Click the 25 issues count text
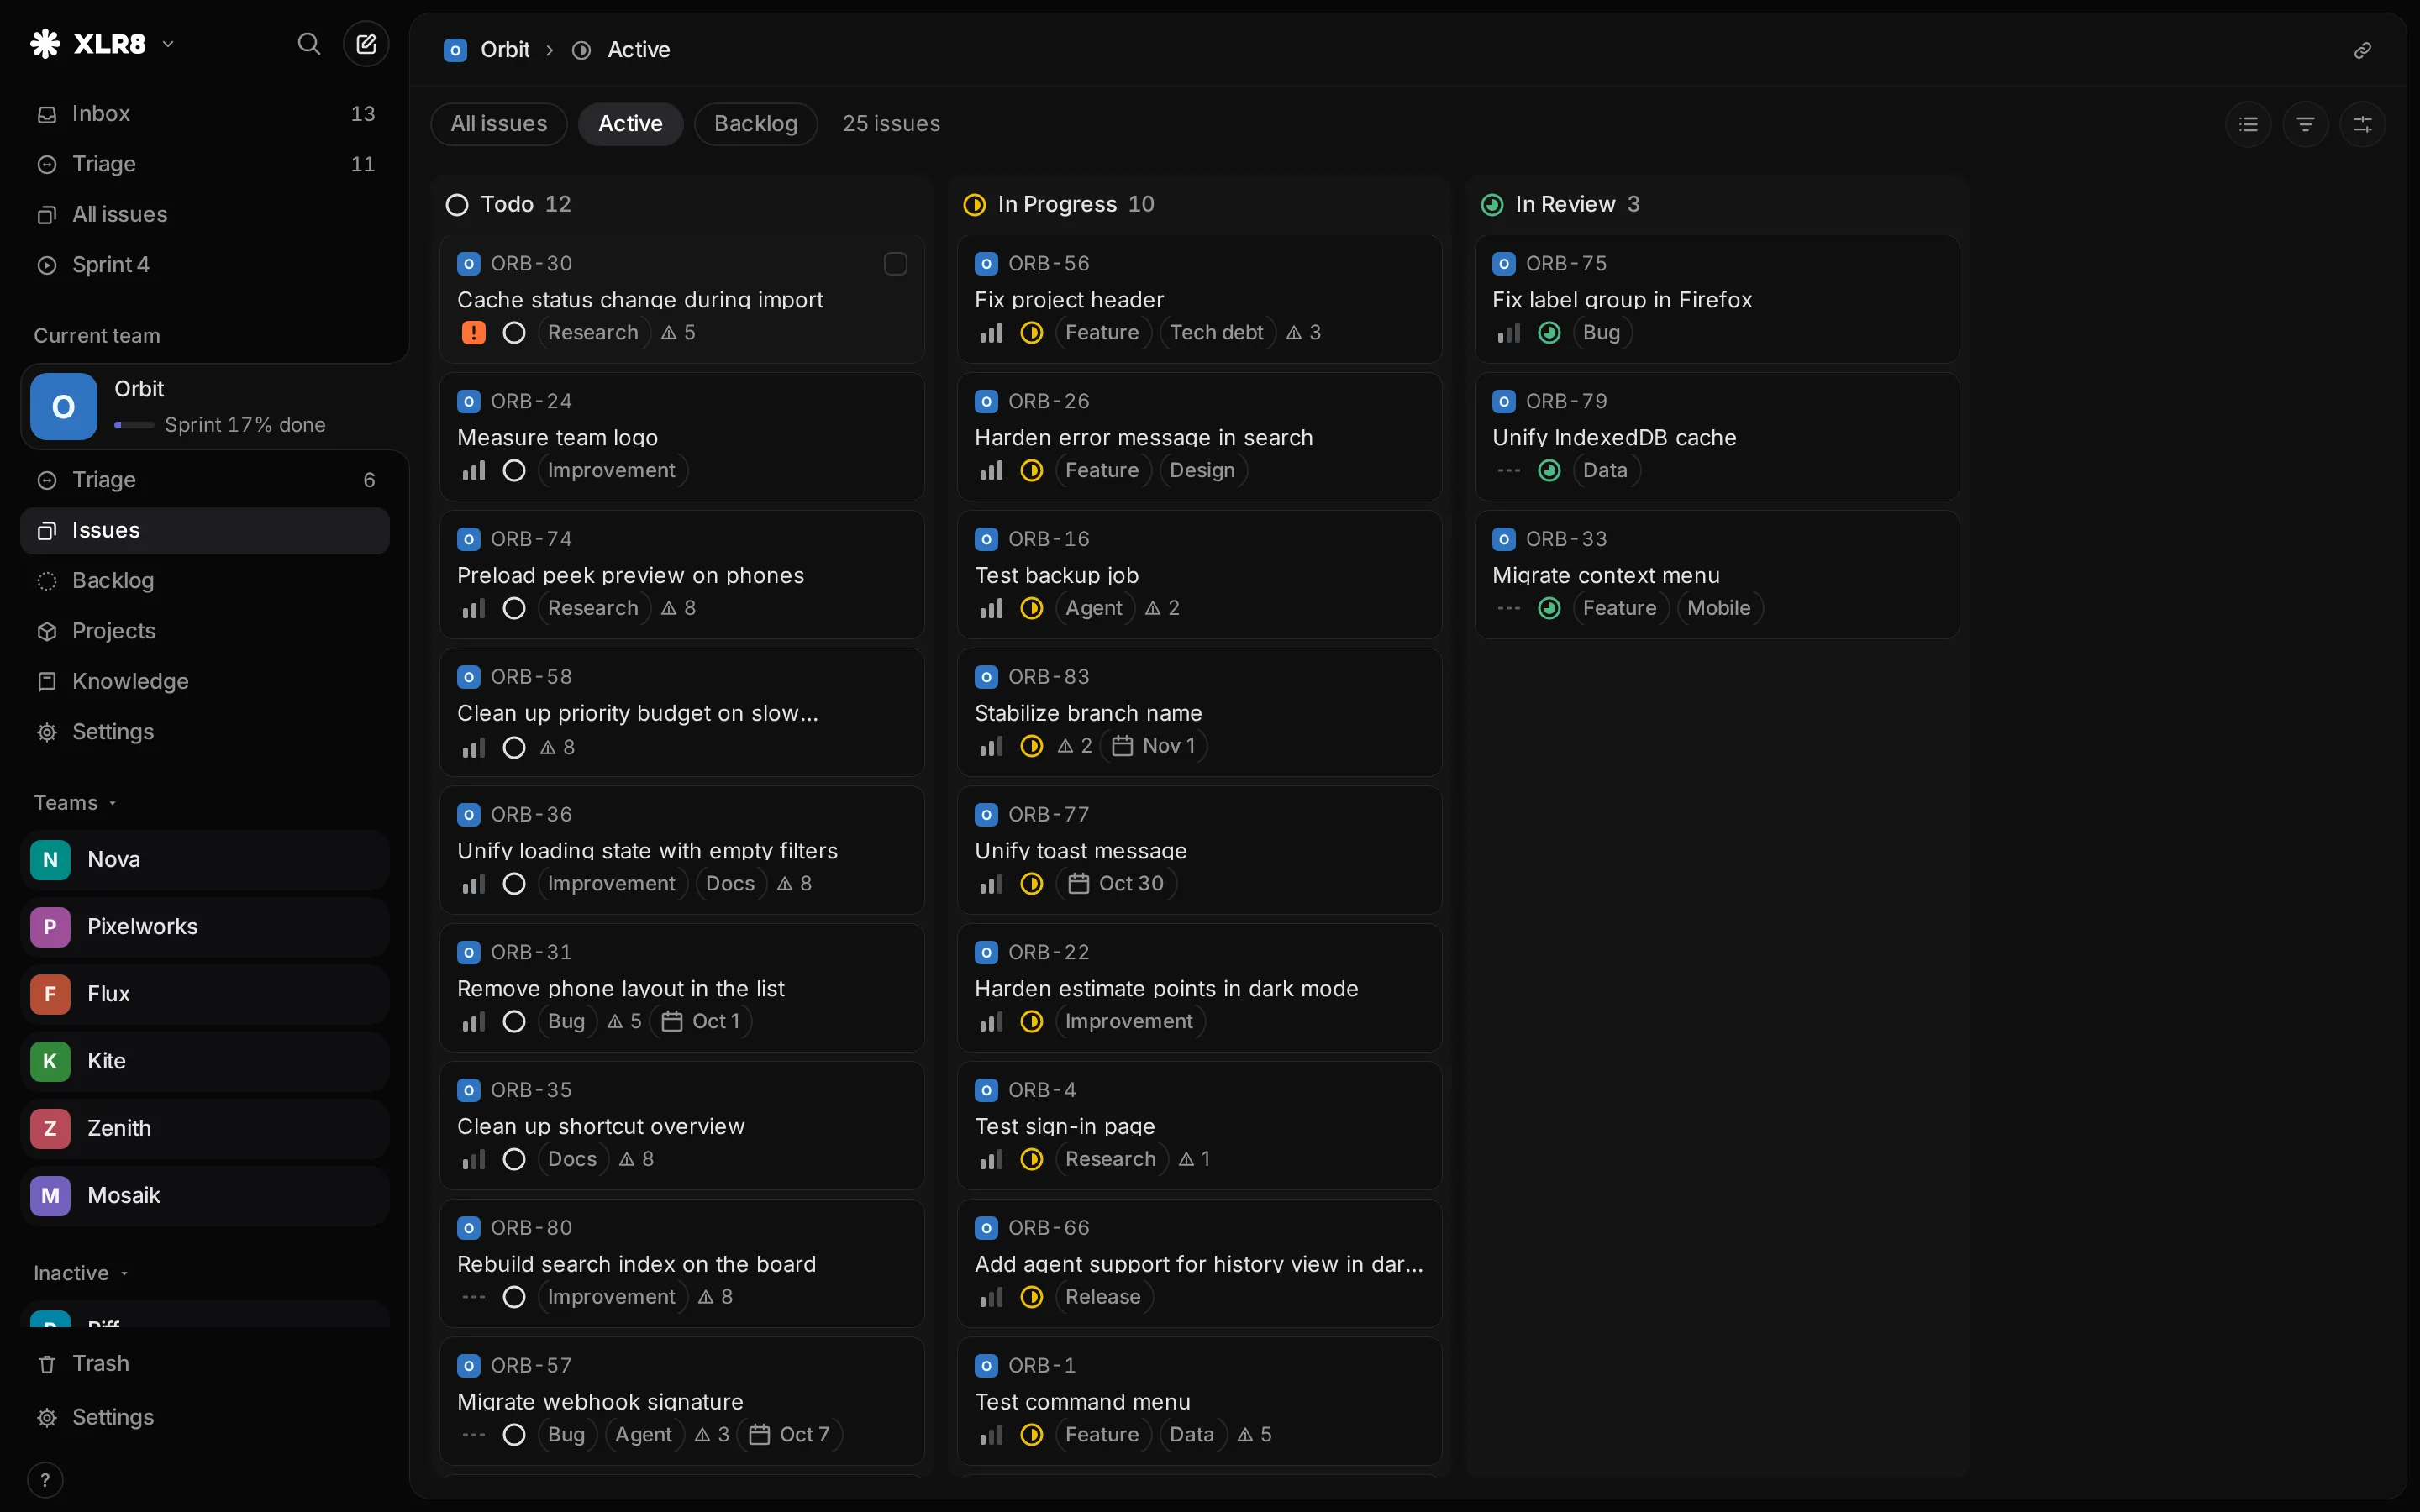This screenshot has width=2420, height=1512. 890,124
